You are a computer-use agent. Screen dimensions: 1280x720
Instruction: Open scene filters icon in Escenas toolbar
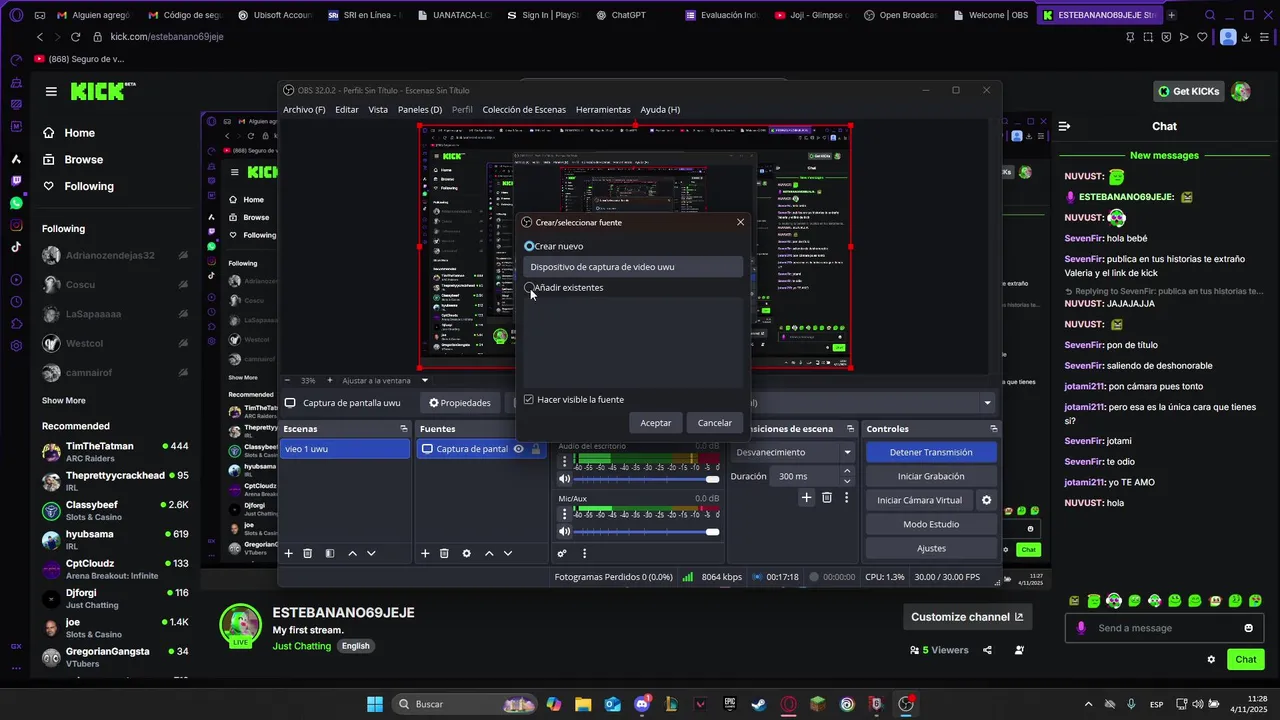tap(330, 553)
